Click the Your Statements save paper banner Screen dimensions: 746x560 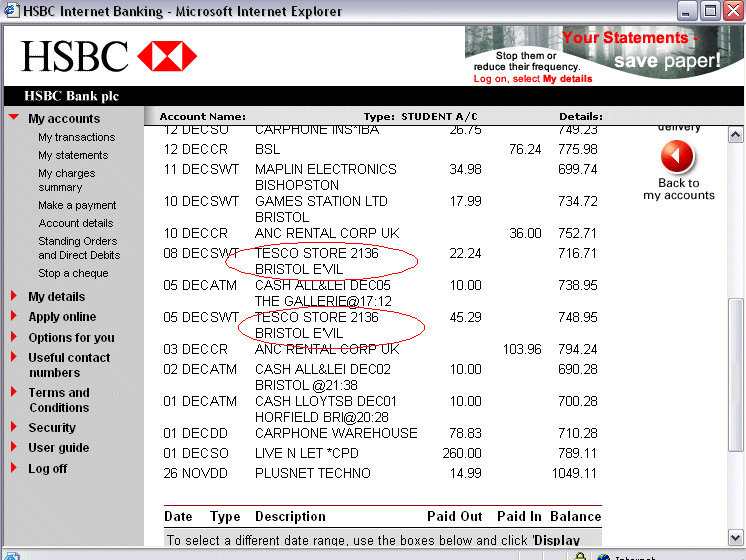point(604,55)
